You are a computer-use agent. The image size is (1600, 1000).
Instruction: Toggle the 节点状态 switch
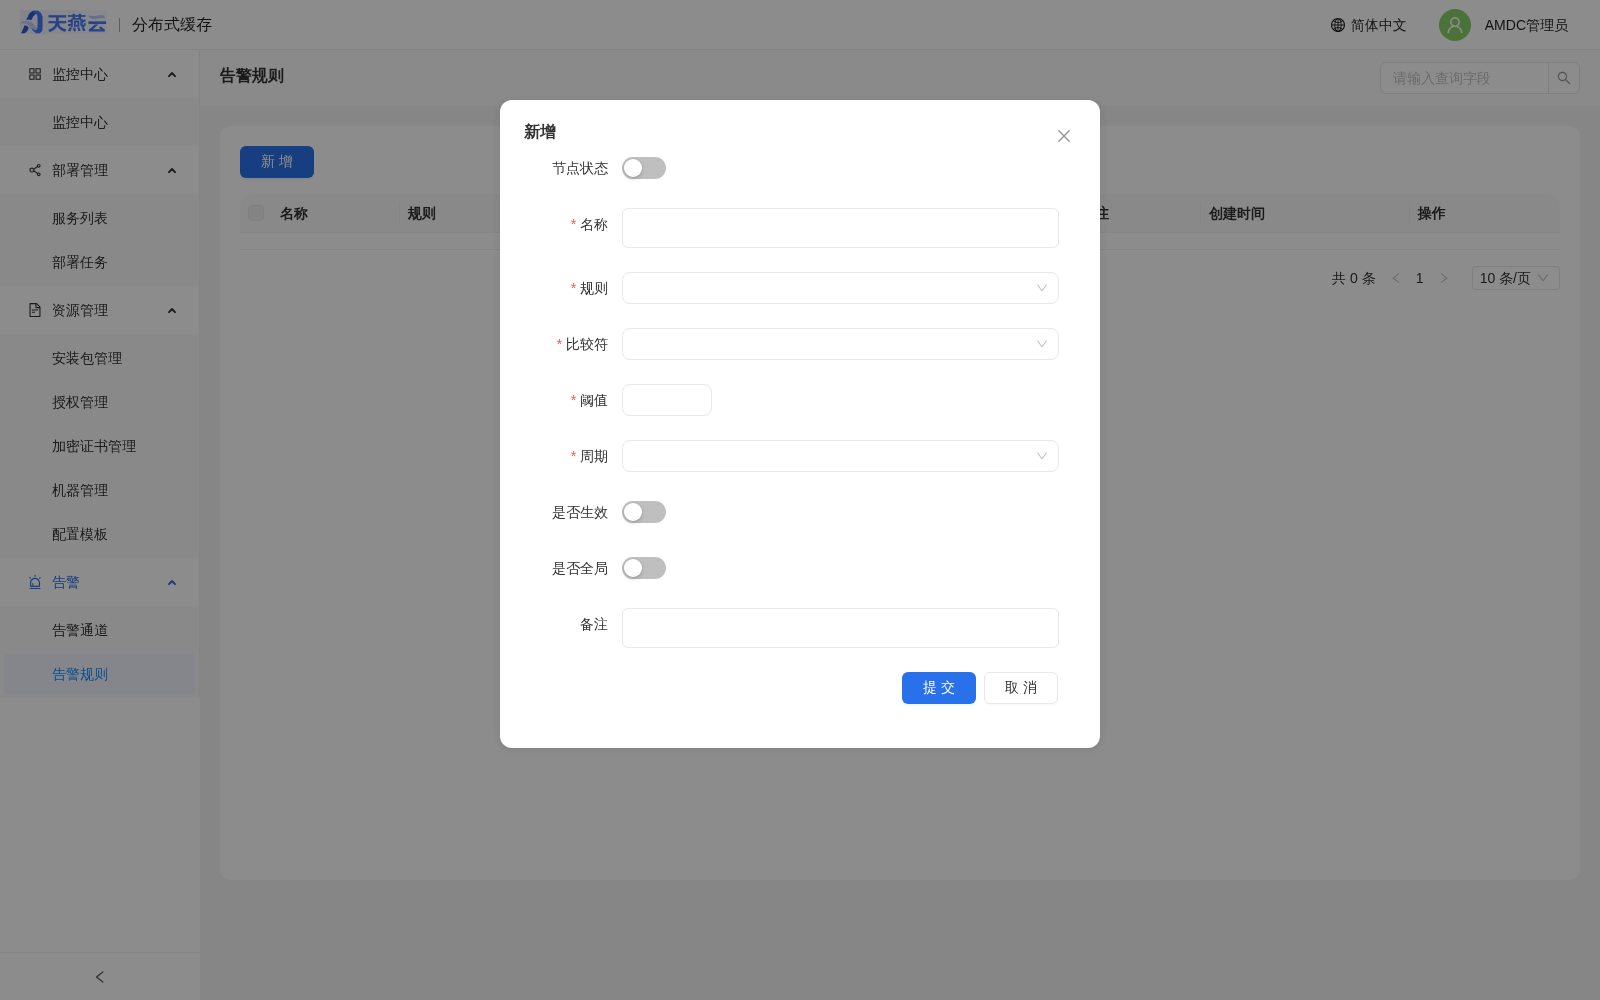(x=644, y=168)
